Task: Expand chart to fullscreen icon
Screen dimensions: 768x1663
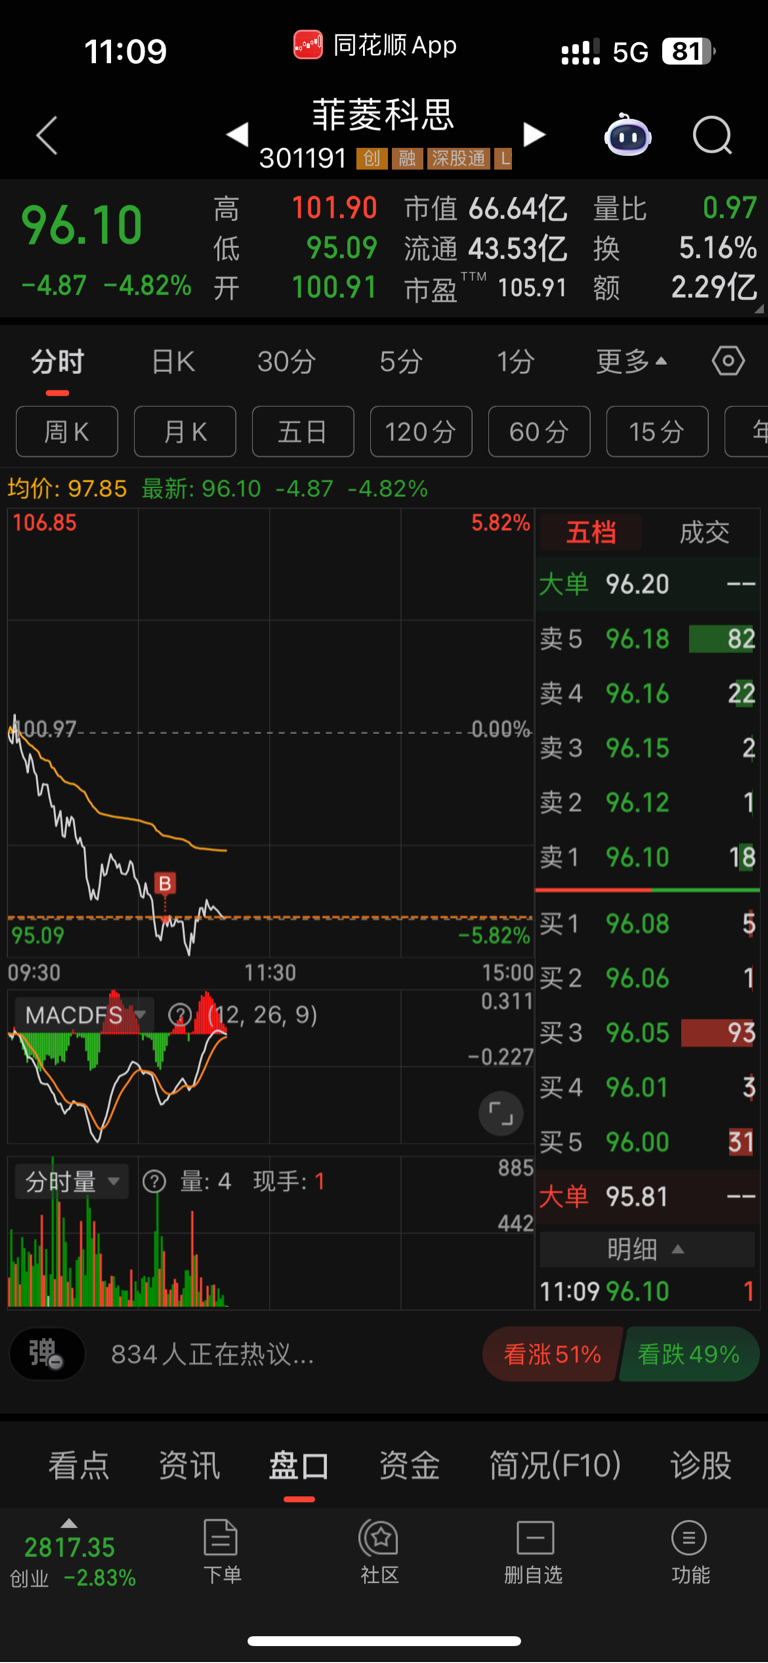Action: (500, 1113)
